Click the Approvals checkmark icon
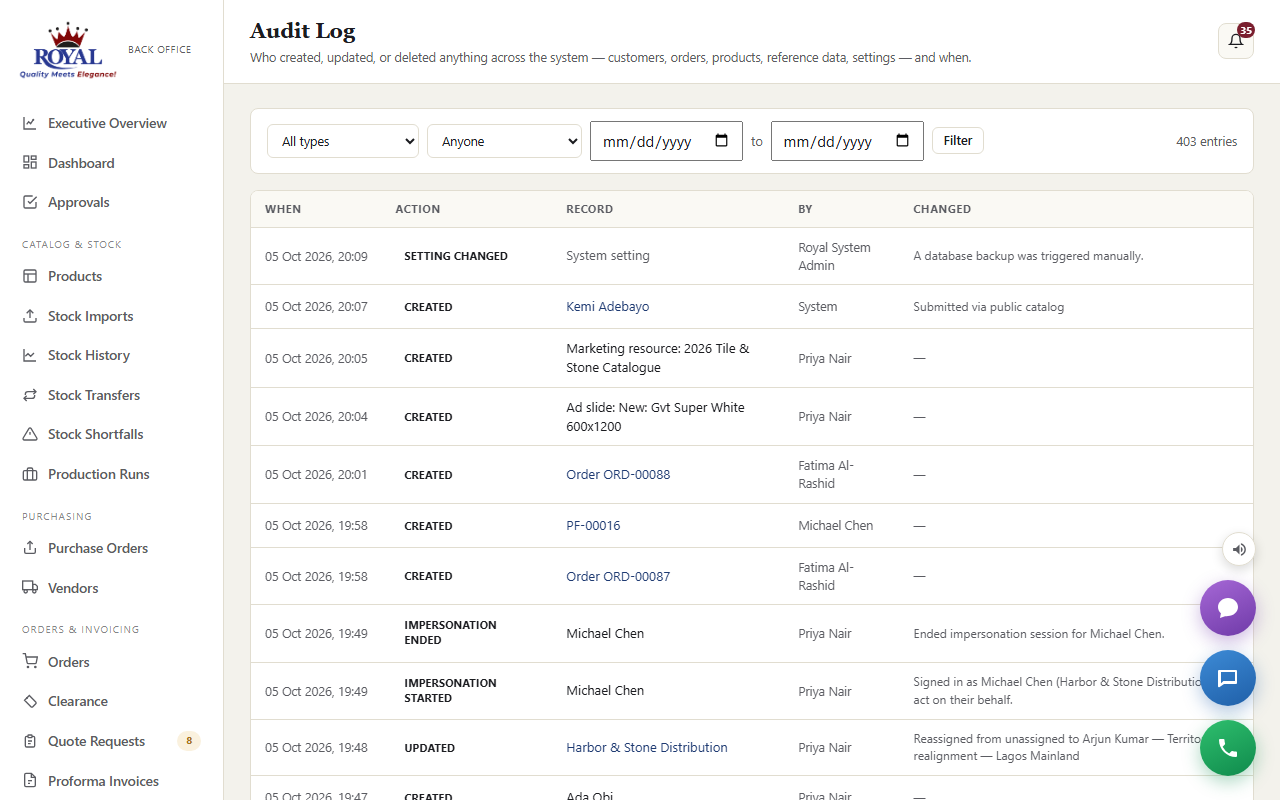 tap(30, 202)
